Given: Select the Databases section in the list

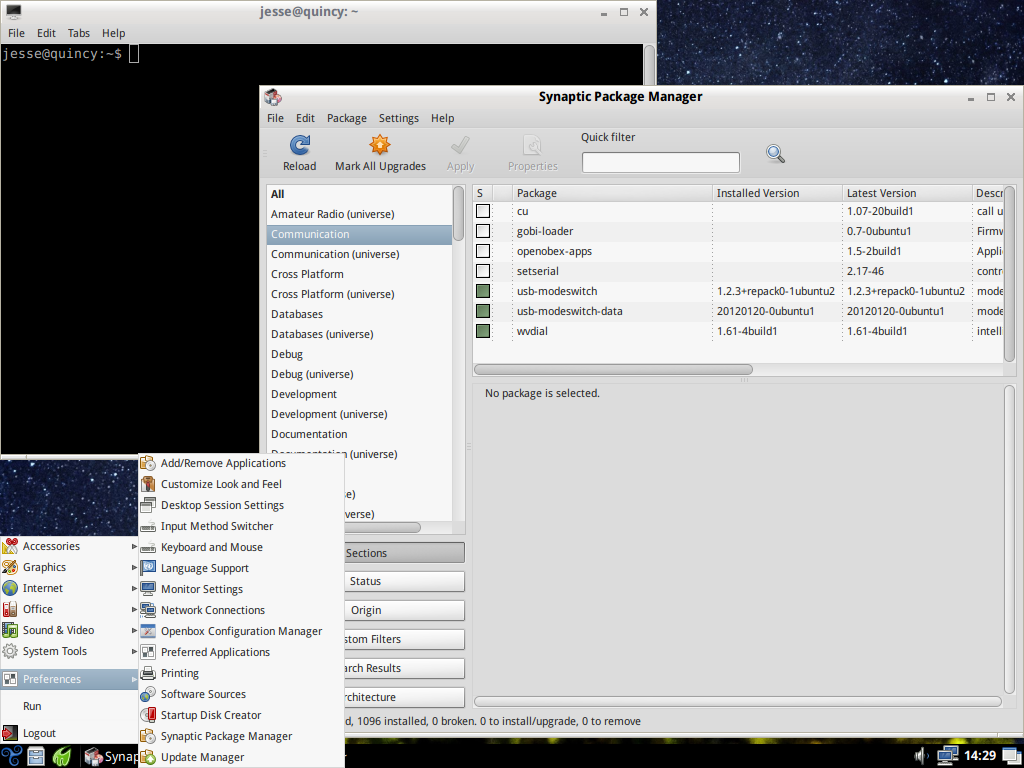Looking at the screenshot, I should 360,314.
